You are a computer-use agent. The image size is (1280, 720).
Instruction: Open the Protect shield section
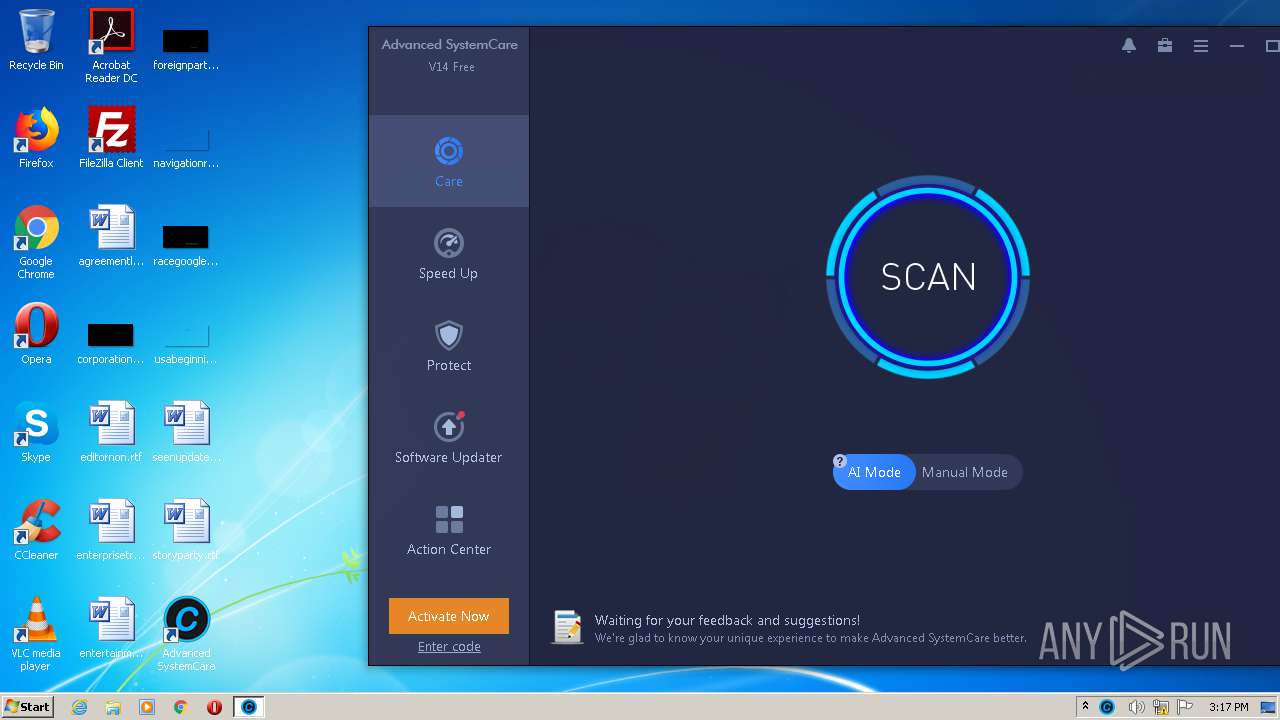[448, 345]
